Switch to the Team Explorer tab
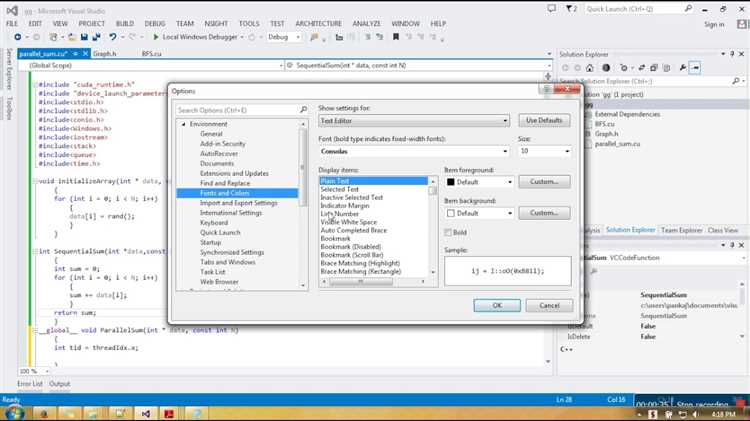 pyautogui.click(x=682, y=230)
